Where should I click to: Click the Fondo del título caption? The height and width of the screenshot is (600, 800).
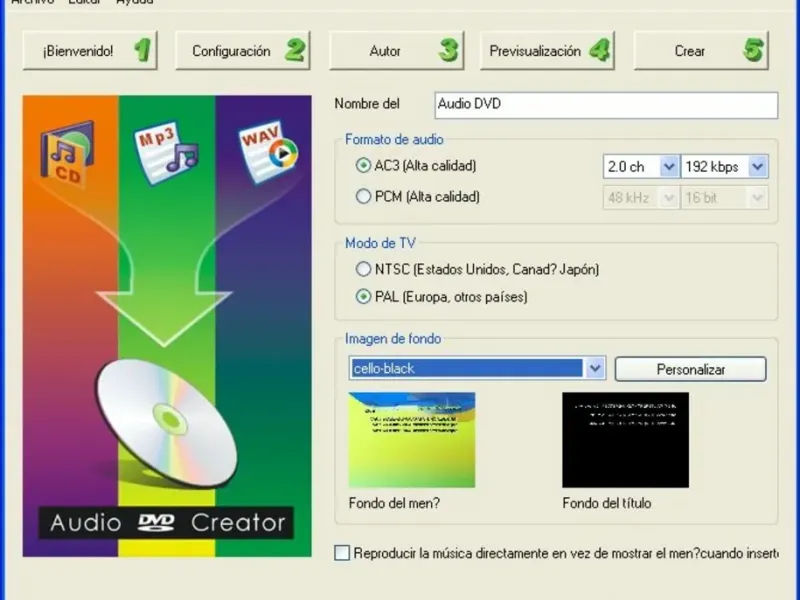607,504
